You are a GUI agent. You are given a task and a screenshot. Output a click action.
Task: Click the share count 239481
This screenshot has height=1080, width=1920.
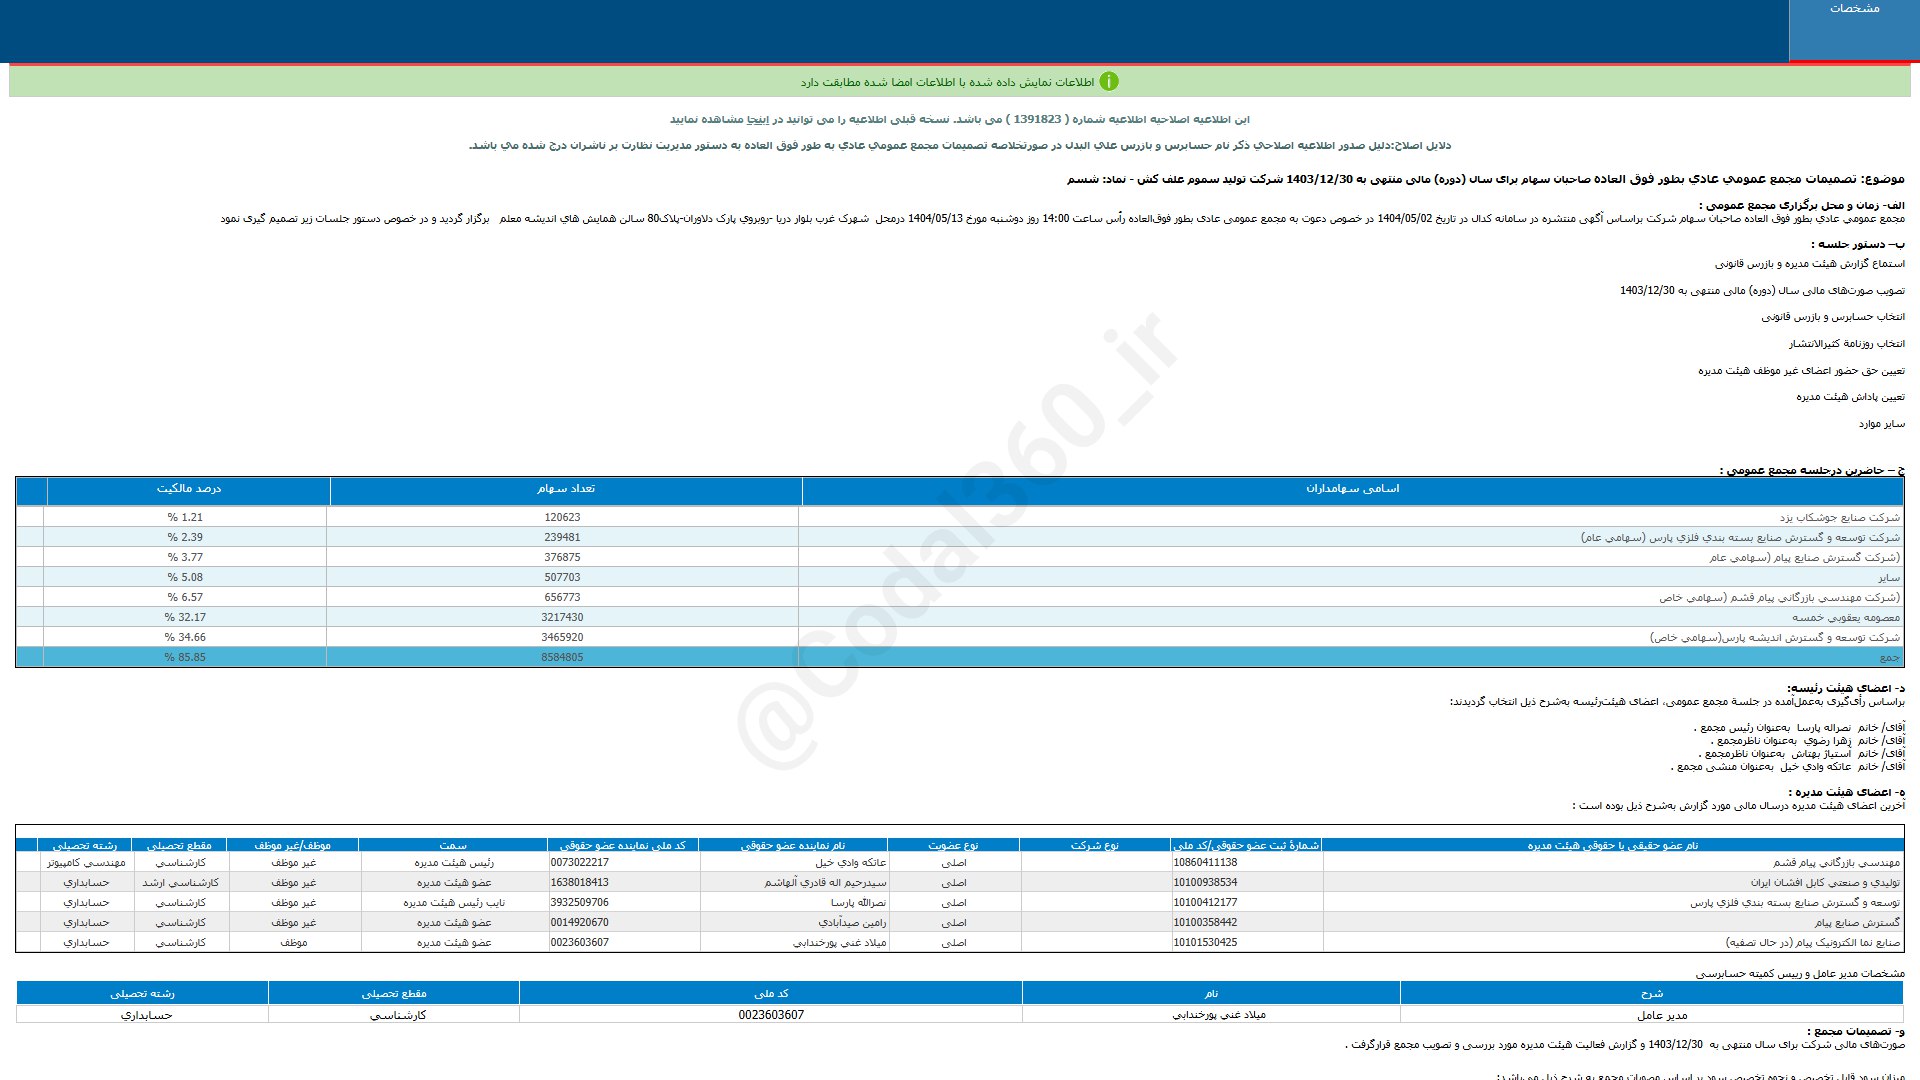562,538
